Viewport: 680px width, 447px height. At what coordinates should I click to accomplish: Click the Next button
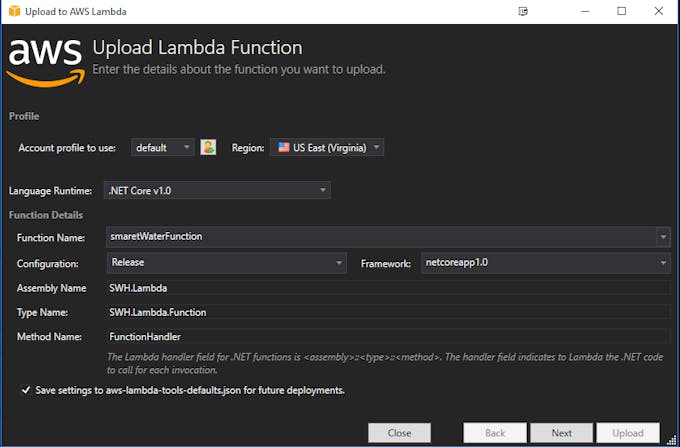(562, 433)
